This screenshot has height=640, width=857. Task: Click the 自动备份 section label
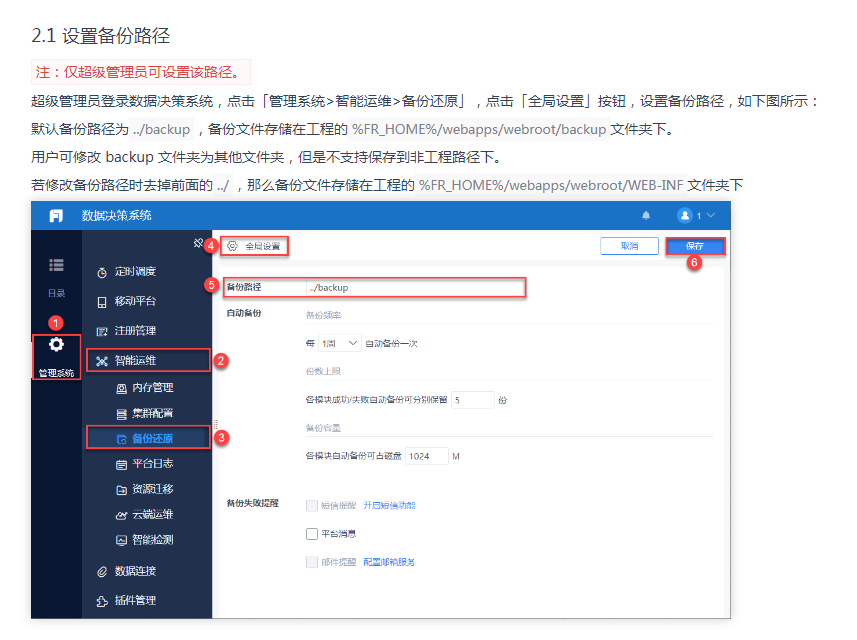point(244,313)
